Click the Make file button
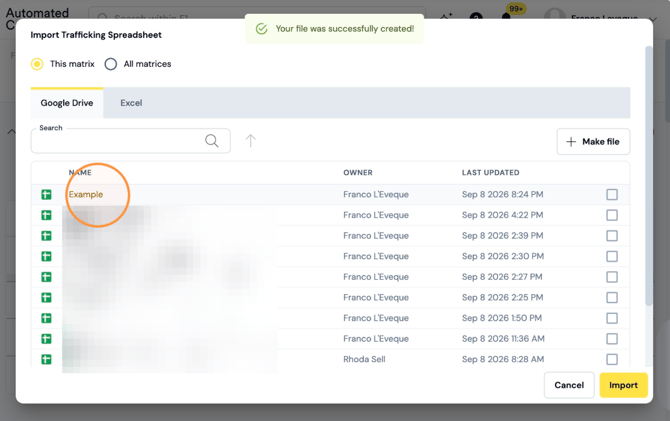 coord(593,141)
